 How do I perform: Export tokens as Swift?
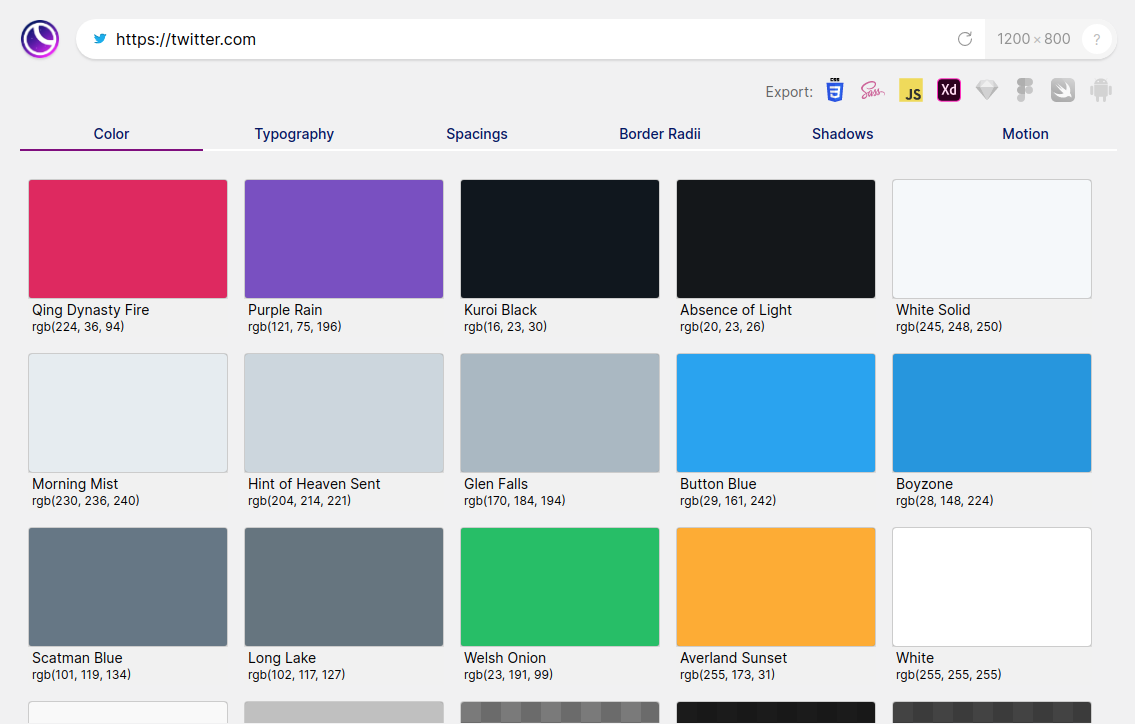point(1063,90)
